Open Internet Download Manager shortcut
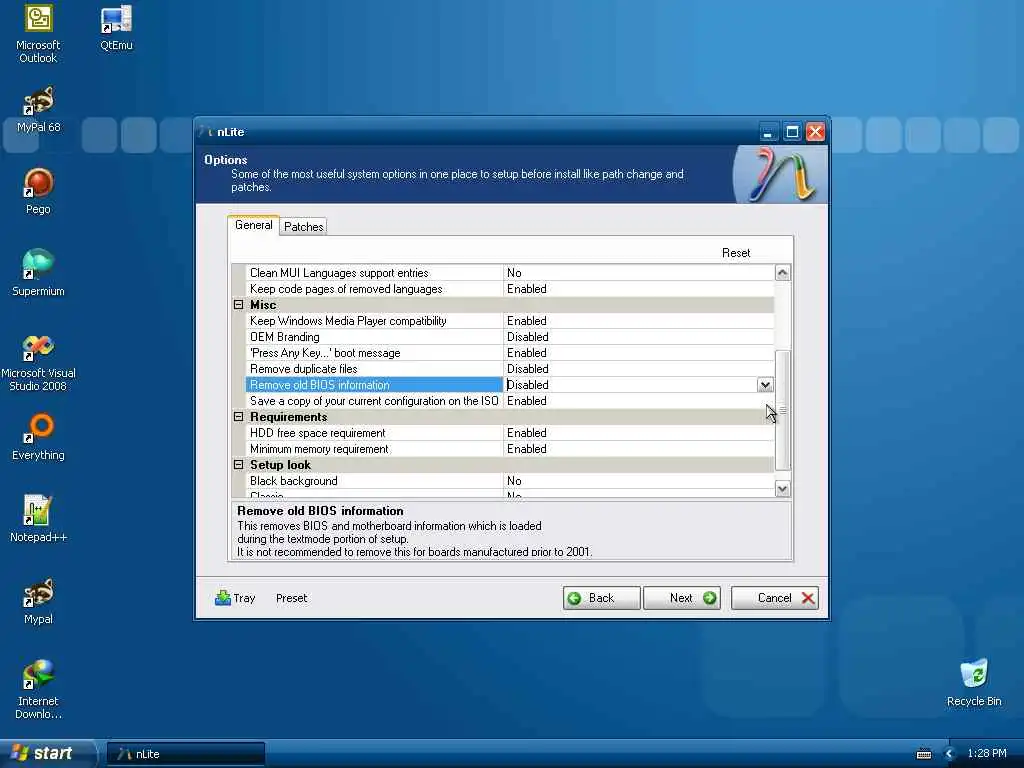Viewport: 1024px width, 768px height. 38,690
